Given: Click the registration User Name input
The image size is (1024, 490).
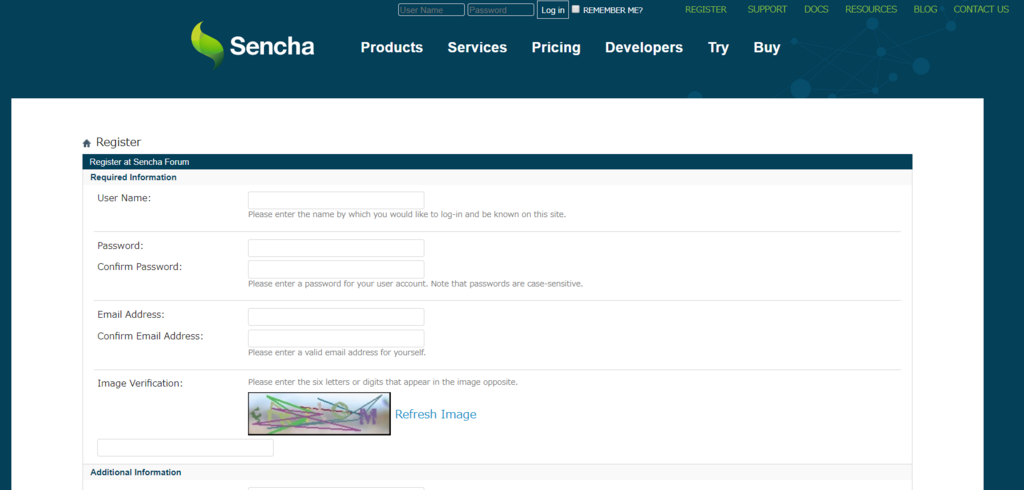Looking at the screenshot, I should (336, 200).
